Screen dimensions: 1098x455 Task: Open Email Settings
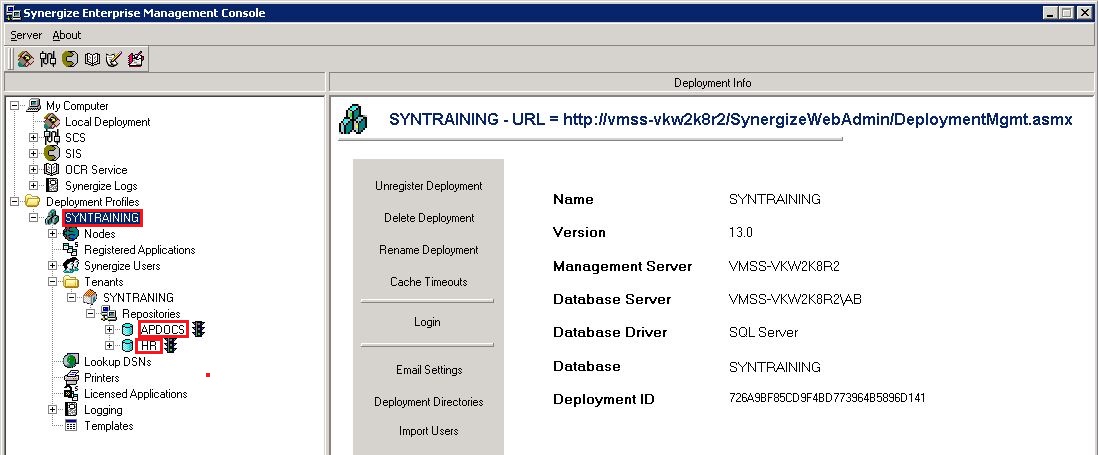click(x=429, y=370)
